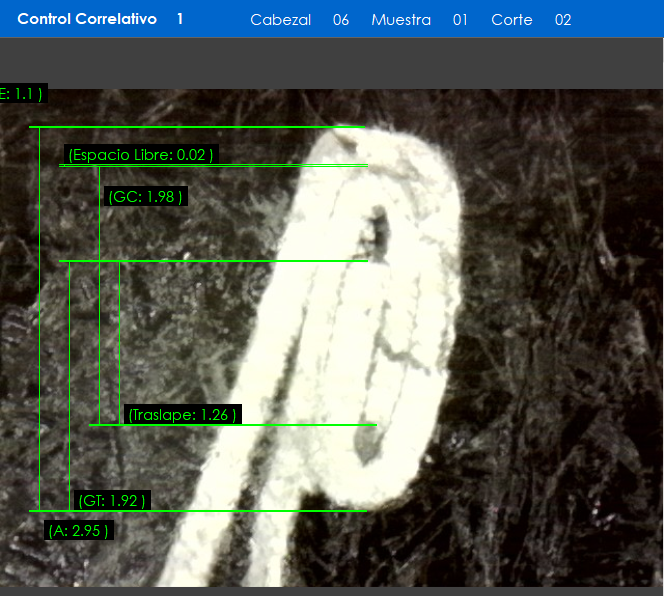Click the Cabezal header label
Screen dimensions: 664x596
[x=280, y=20]
